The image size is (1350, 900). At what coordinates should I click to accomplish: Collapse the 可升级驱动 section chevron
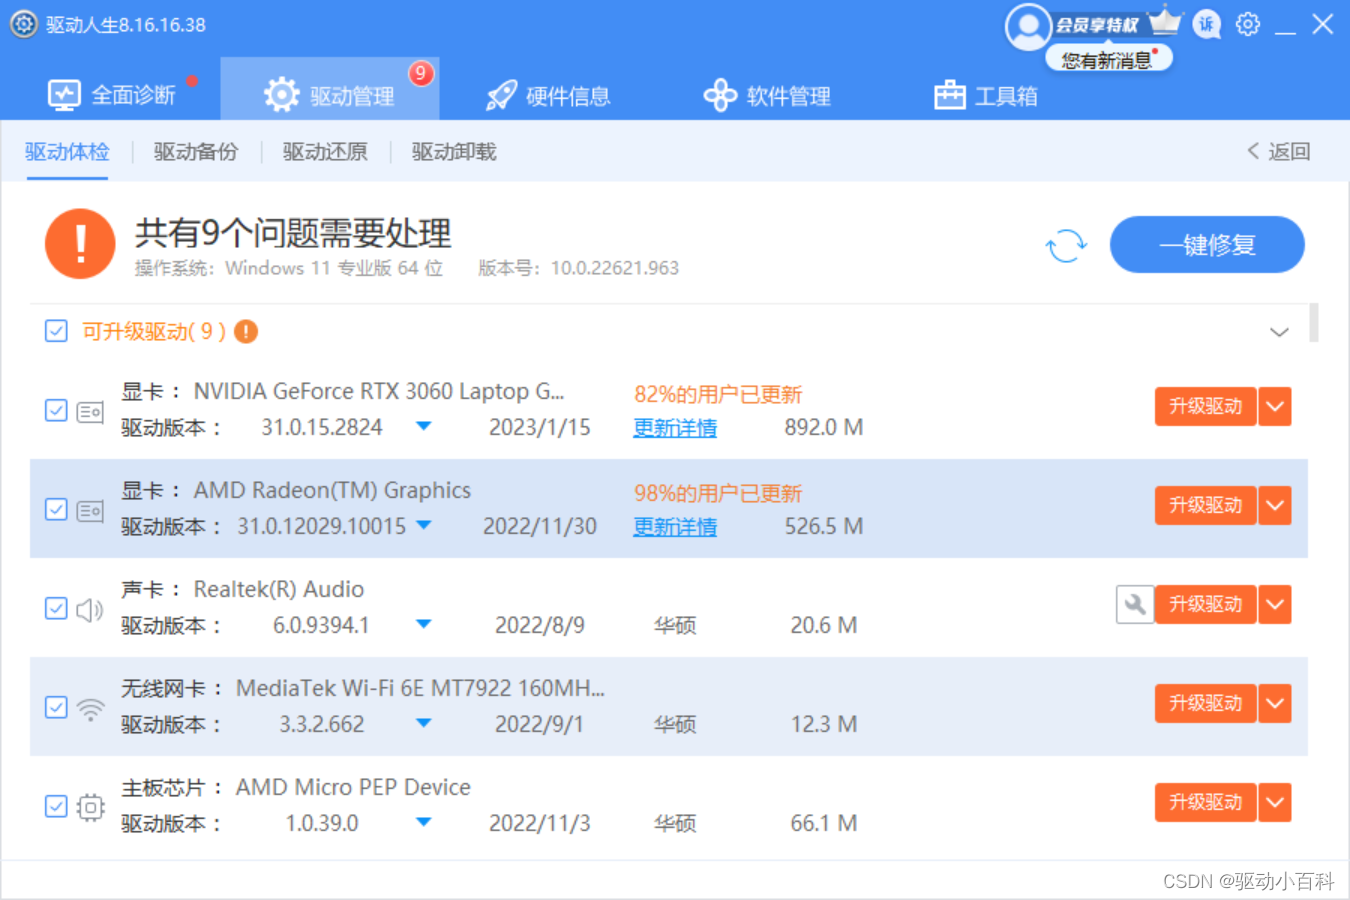(1279, 332)
